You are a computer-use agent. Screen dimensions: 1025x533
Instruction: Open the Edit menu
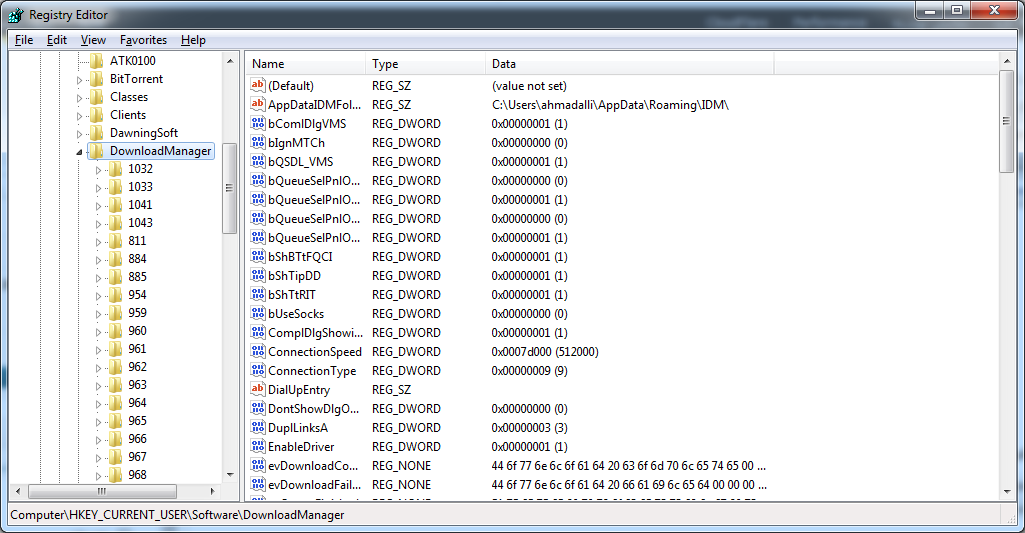tap(57, 40)
